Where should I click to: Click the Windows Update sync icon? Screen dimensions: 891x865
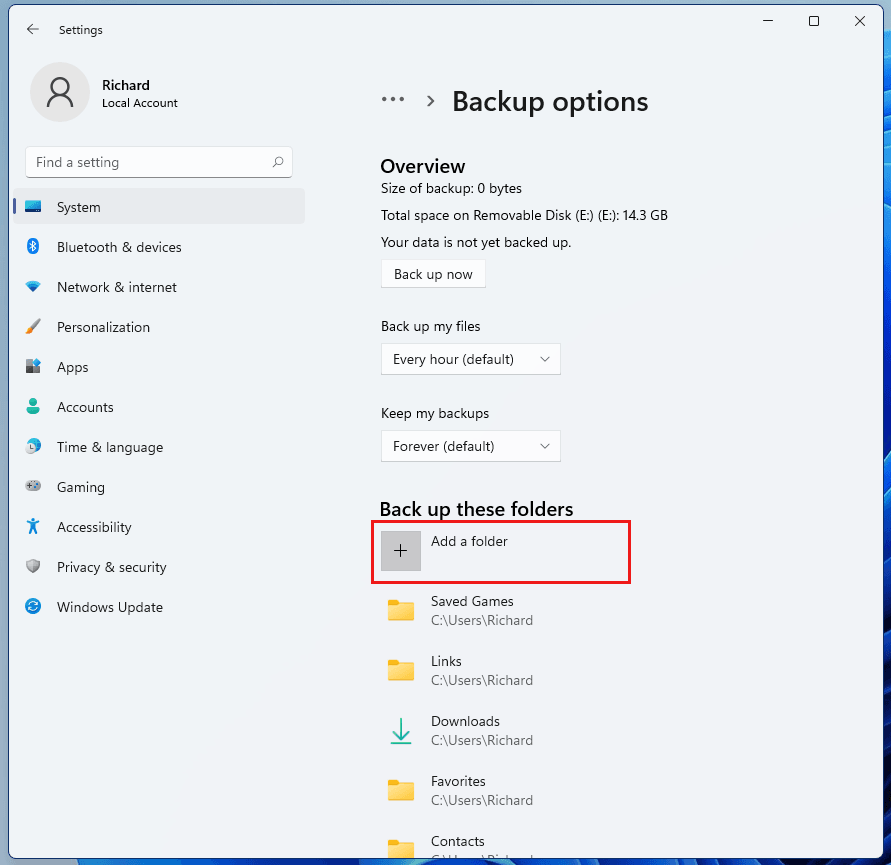coord(33,606)
